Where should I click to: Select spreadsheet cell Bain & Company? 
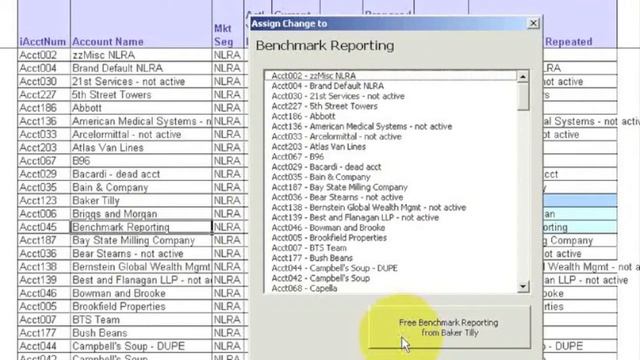[x=141, y=187]
